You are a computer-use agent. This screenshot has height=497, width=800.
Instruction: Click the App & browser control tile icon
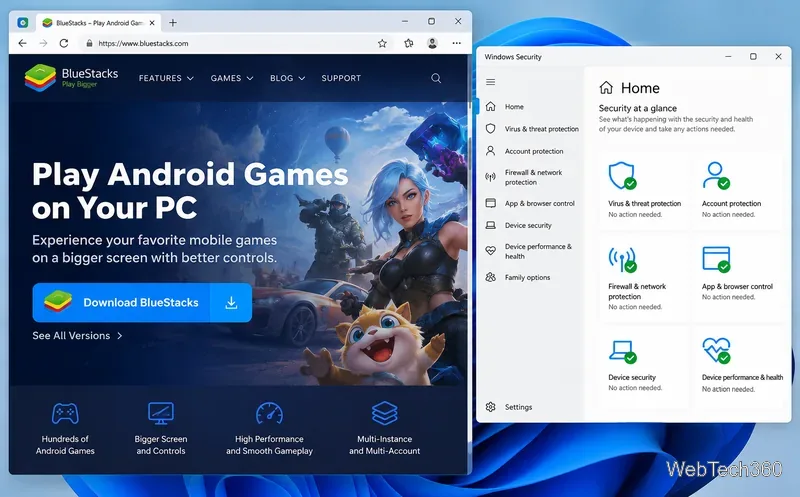click(716, 259)
